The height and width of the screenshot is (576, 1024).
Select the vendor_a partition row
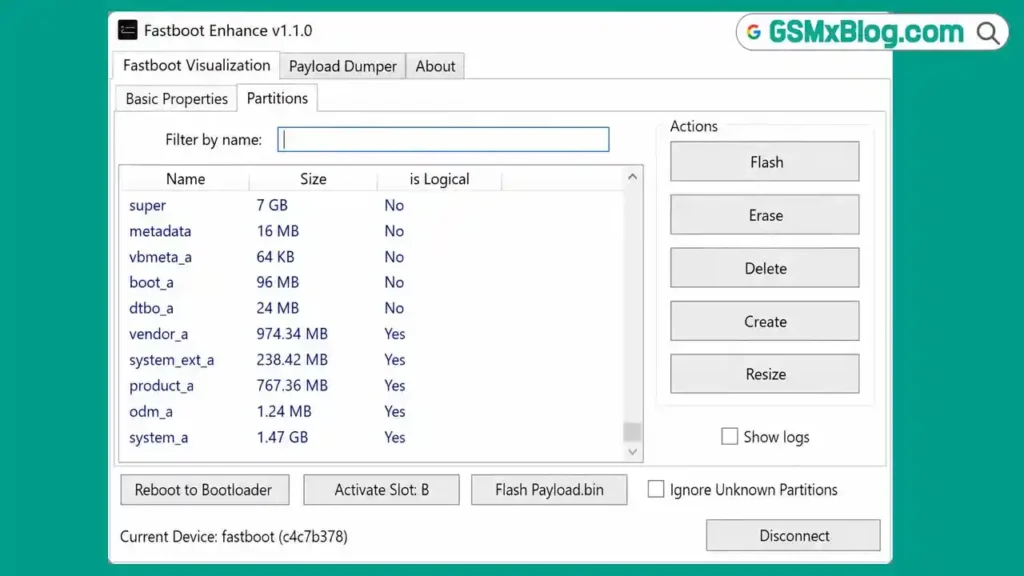coord(372,334)
